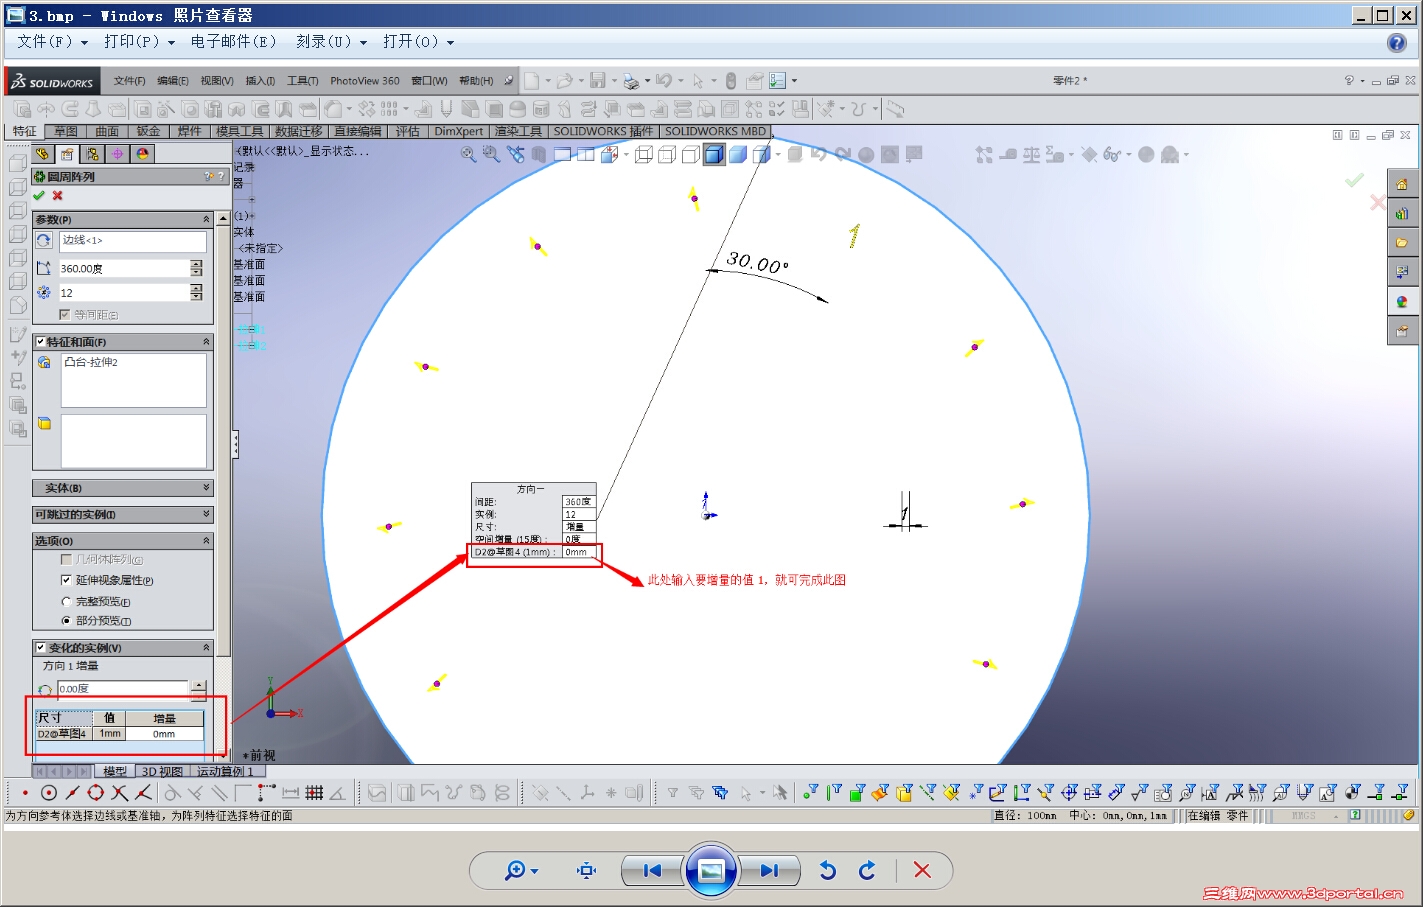Start the slide show
The height and width of the screenshot is (907, 1423).
(711, 871)
